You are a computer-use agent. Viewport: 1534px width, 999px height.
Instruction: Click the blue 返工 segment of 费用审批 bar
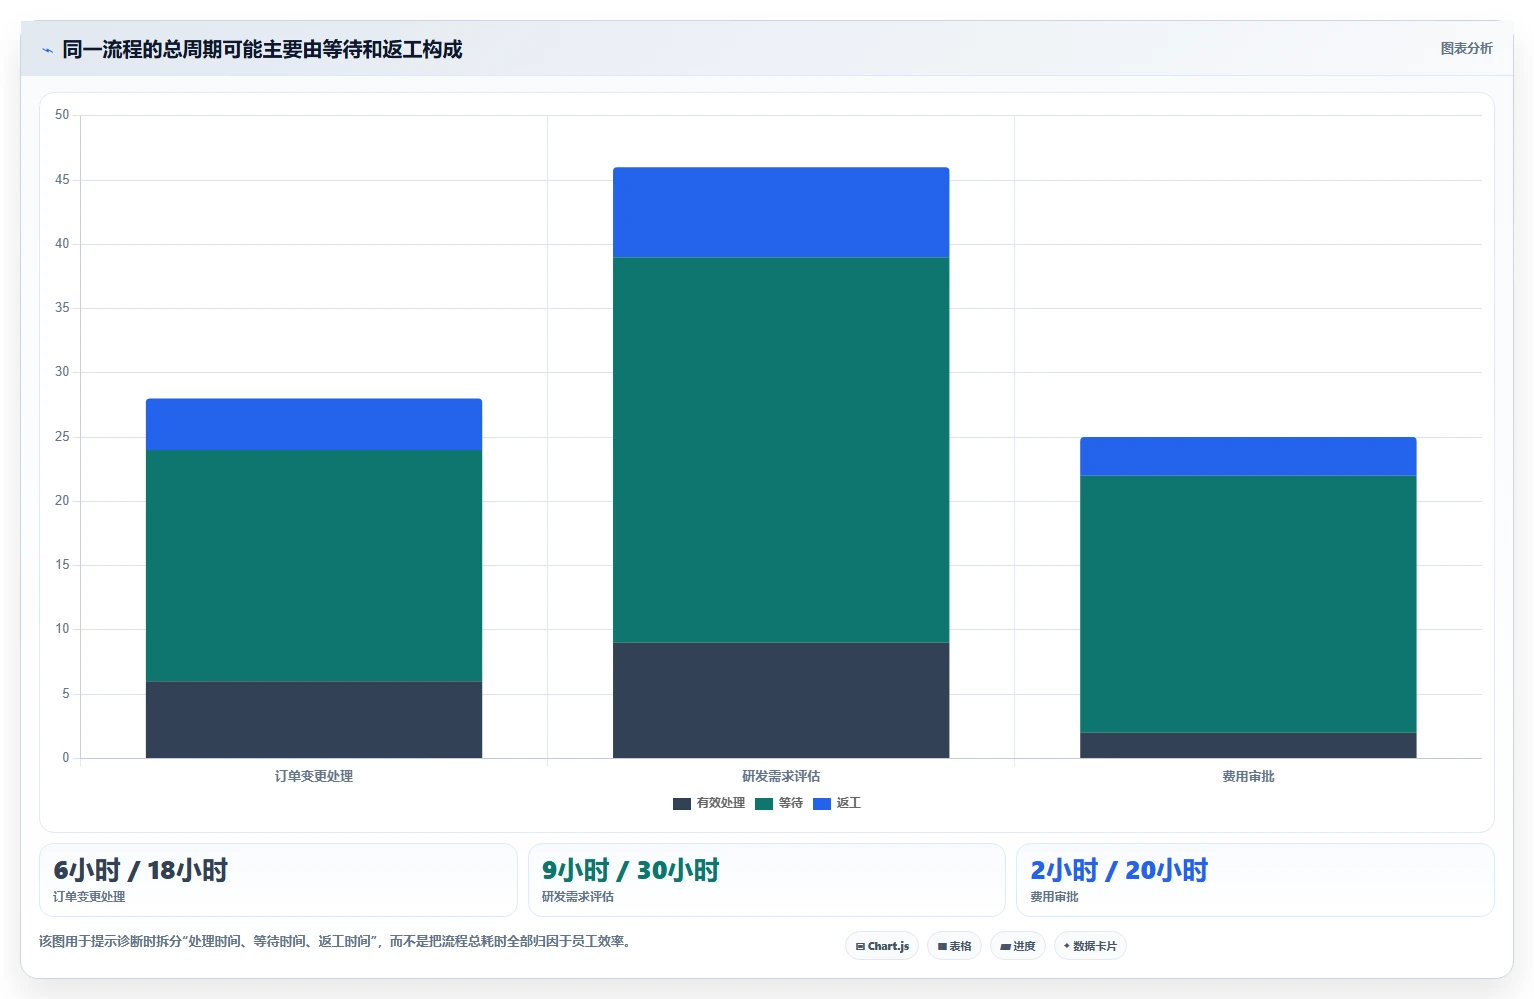(1248, 456)
